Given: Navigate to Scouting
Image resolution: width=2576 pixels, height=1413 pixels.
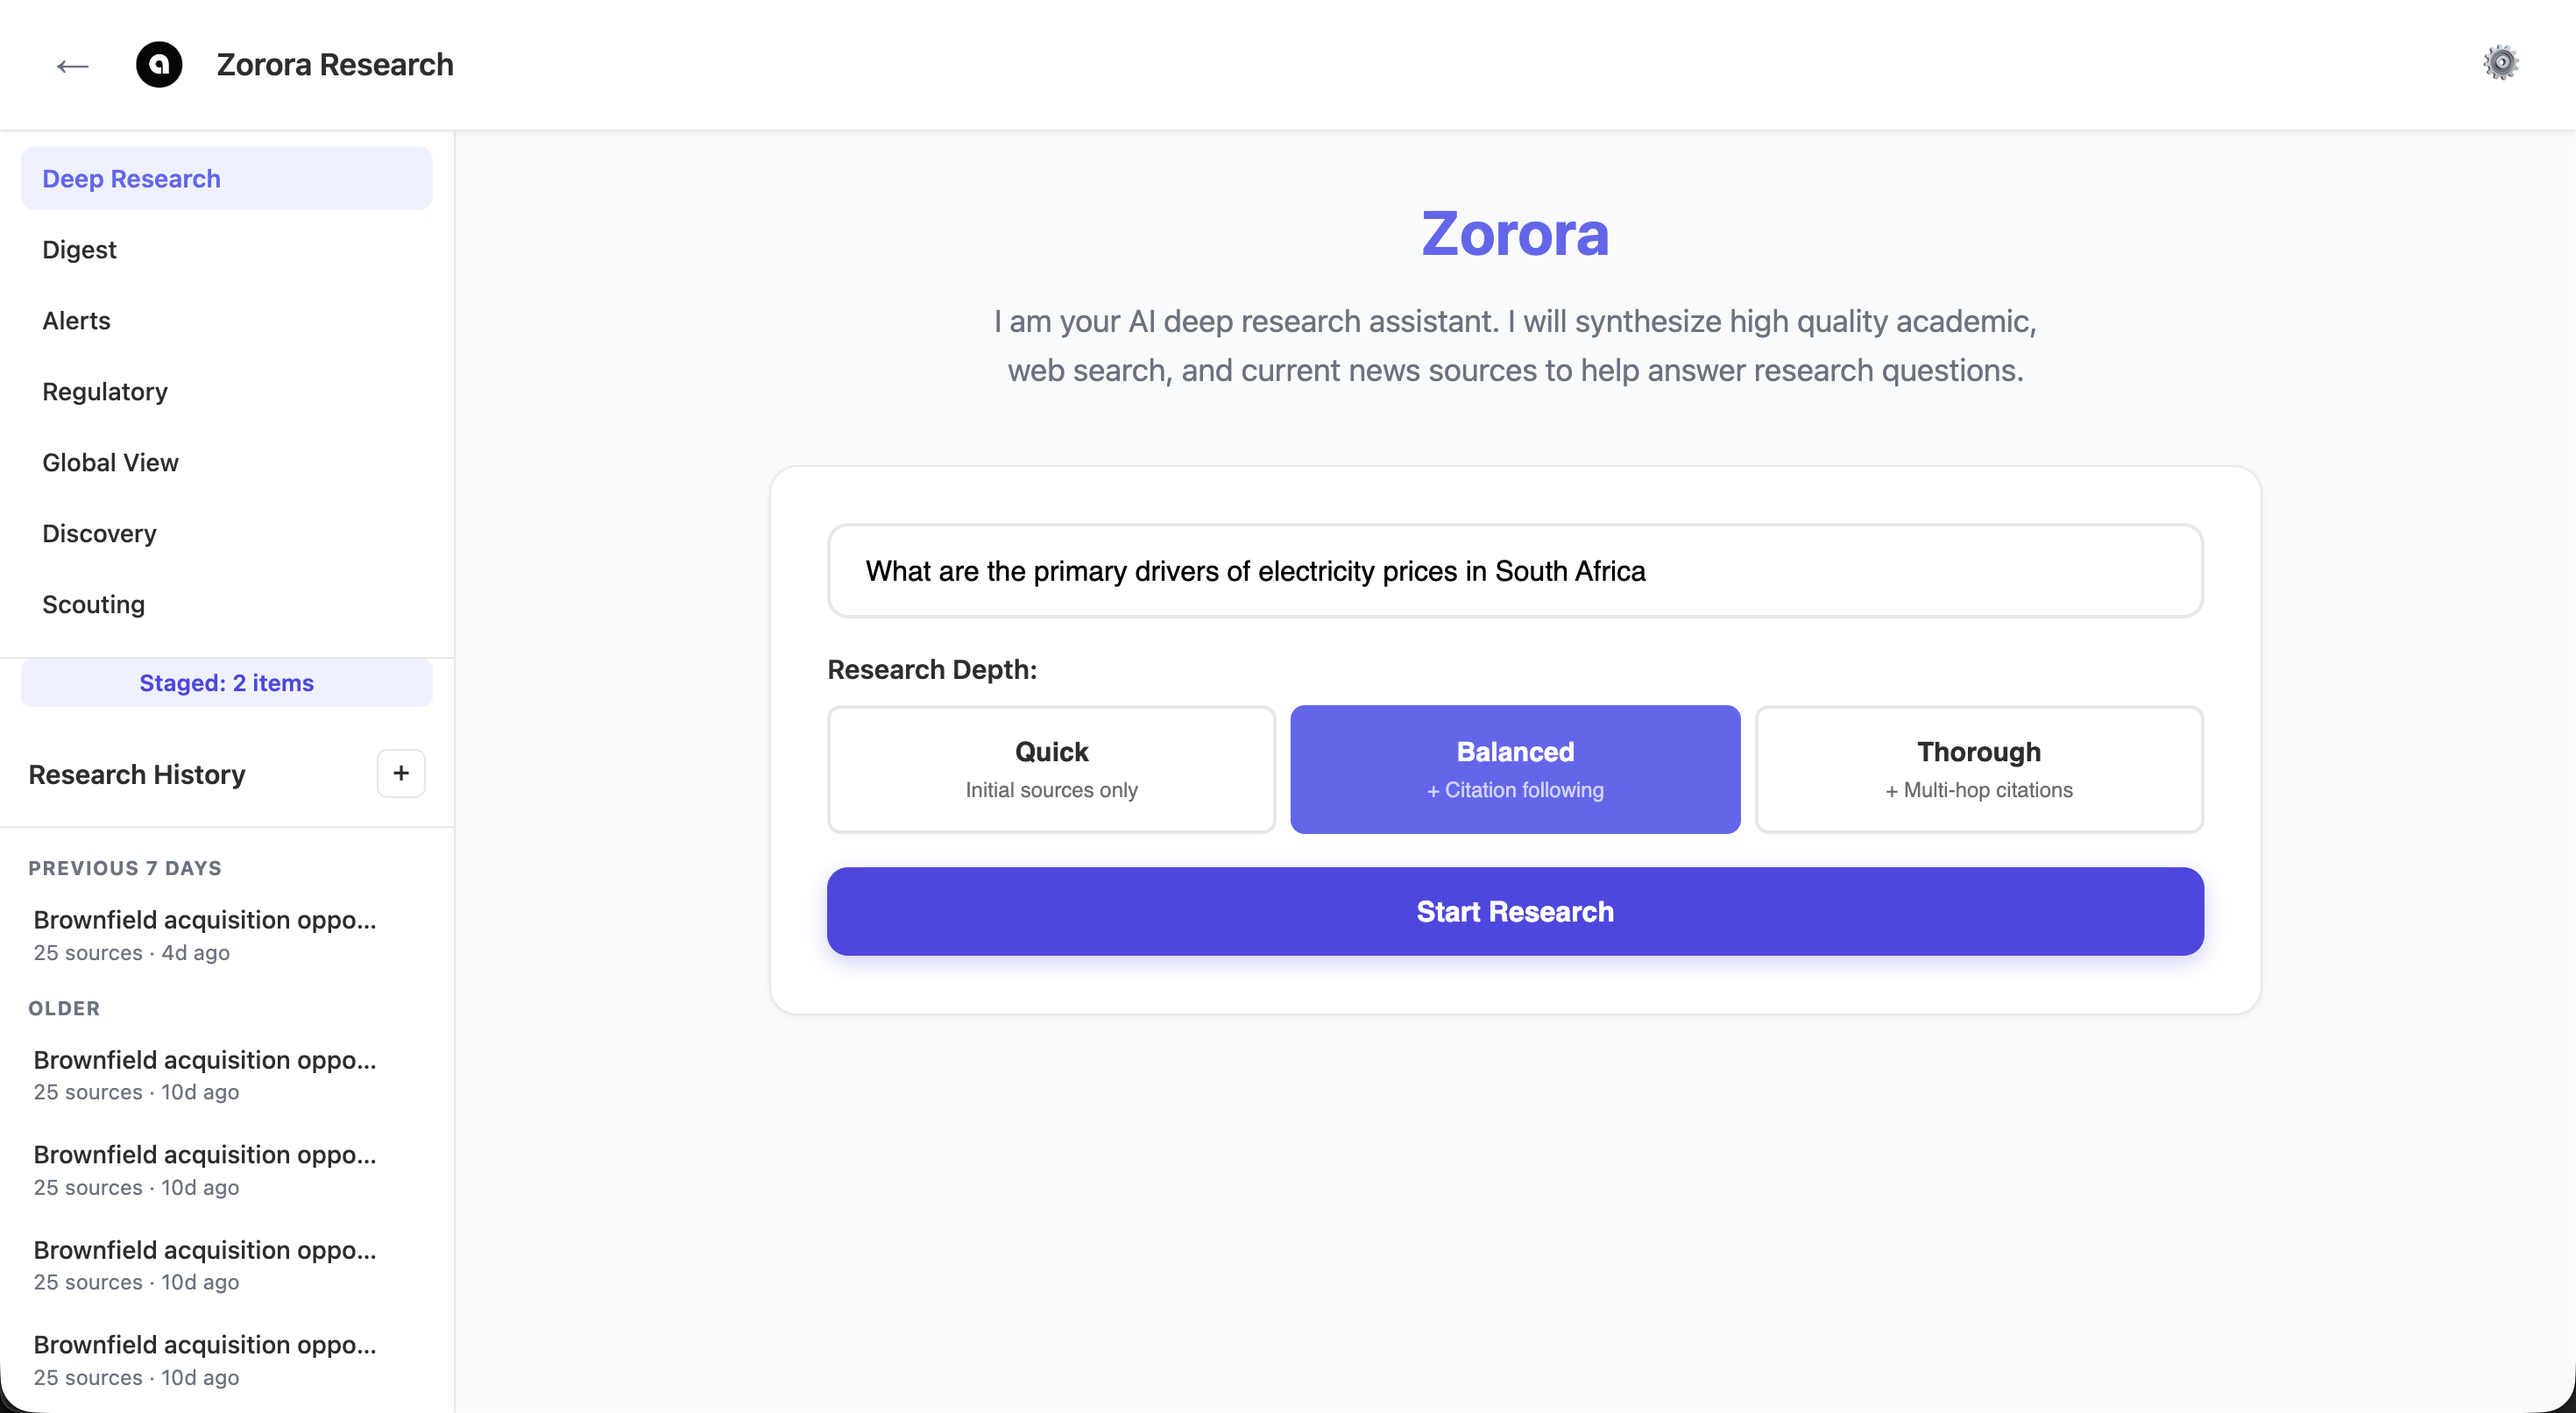Looking at the screenshot, I should [x=93, y=605].
